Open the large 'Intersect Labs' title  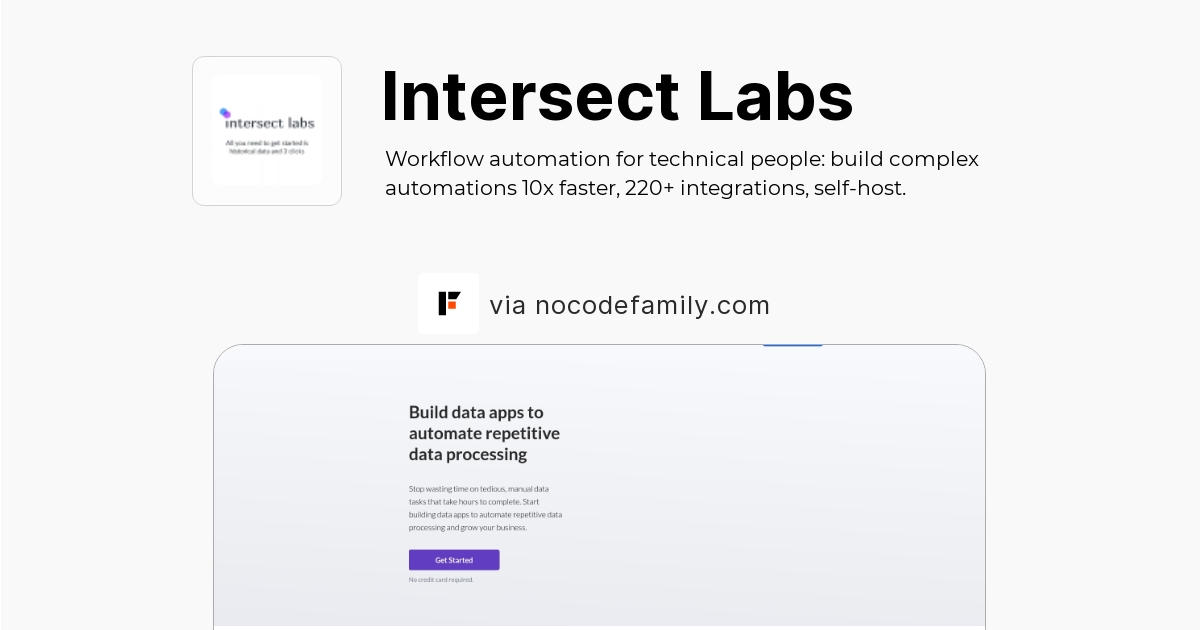pyautogui.click(x=617, y=97)
